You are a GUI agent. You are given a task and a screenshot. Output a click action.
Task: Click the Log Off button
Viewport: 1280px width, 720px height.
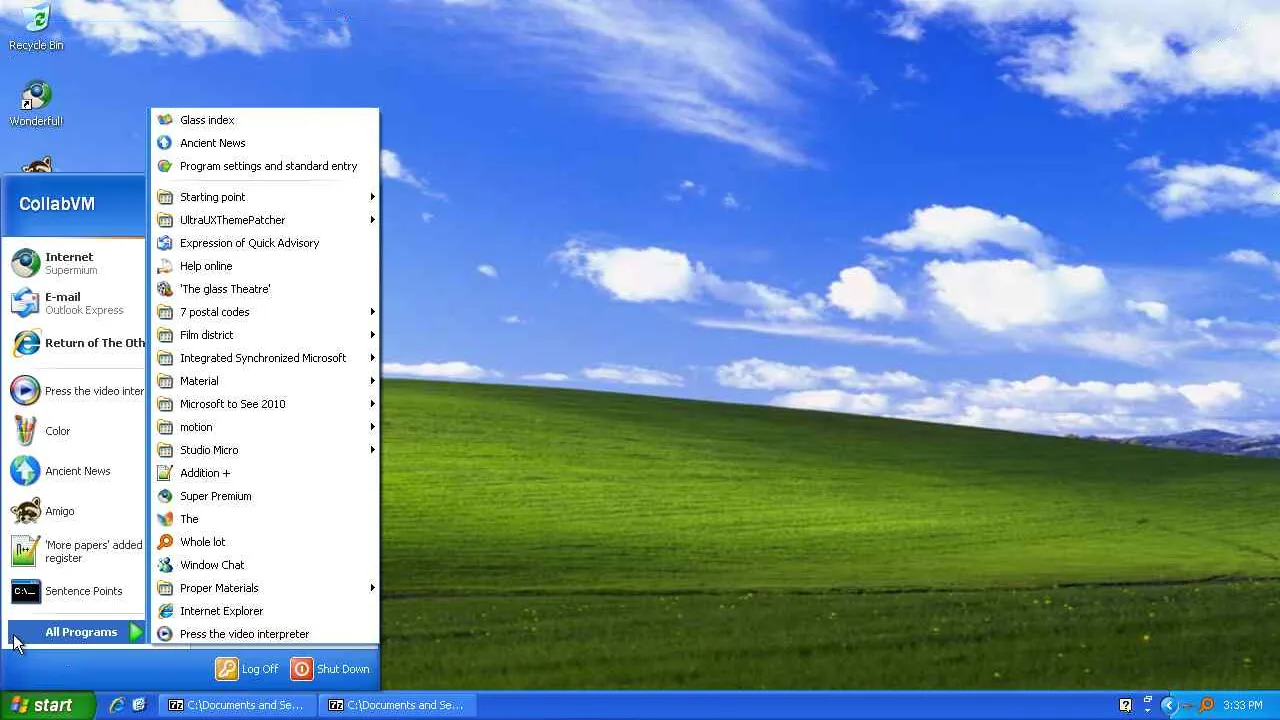pyautogui.click(x=247, y=669)
